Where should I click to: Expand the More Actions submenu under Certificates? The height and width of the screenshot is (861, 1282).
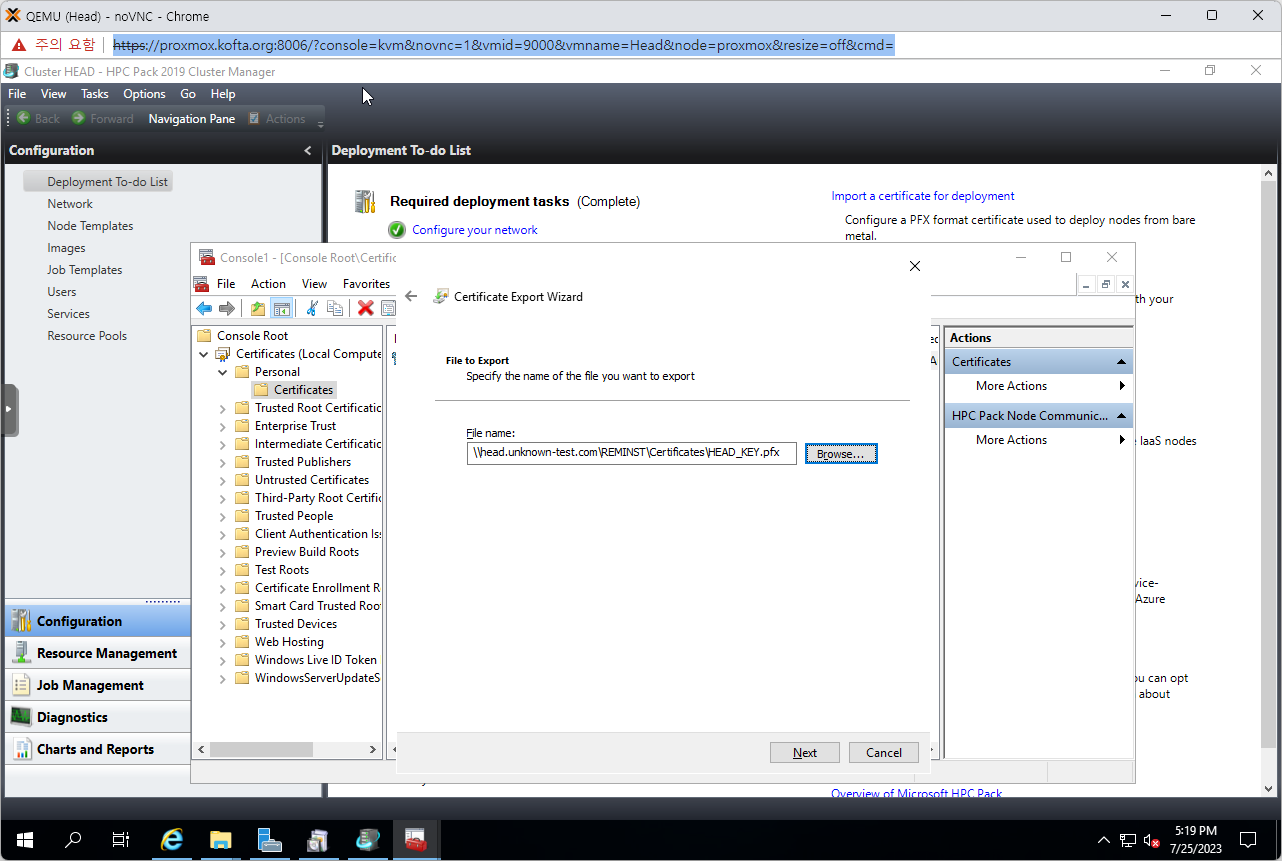(1122, 386)
